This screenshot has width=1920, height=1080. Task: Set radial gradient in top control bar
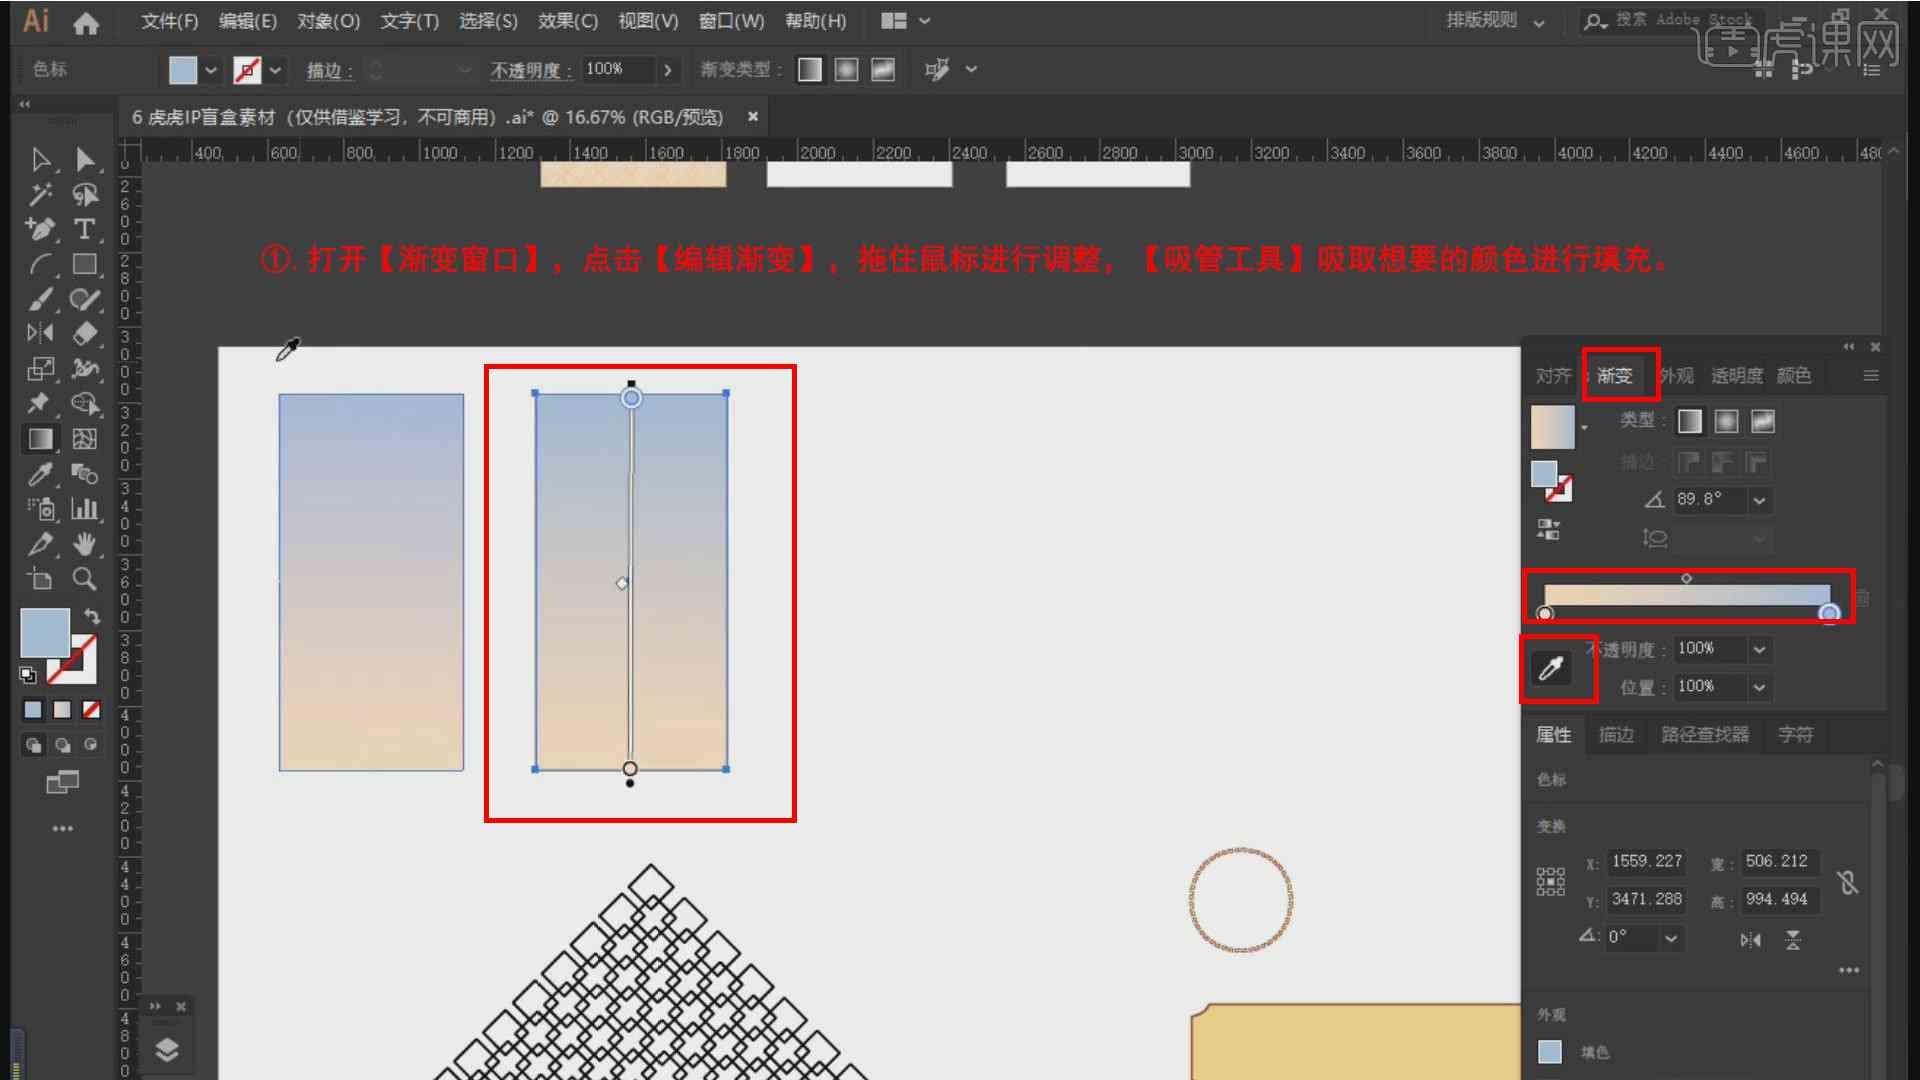(846, 70)
